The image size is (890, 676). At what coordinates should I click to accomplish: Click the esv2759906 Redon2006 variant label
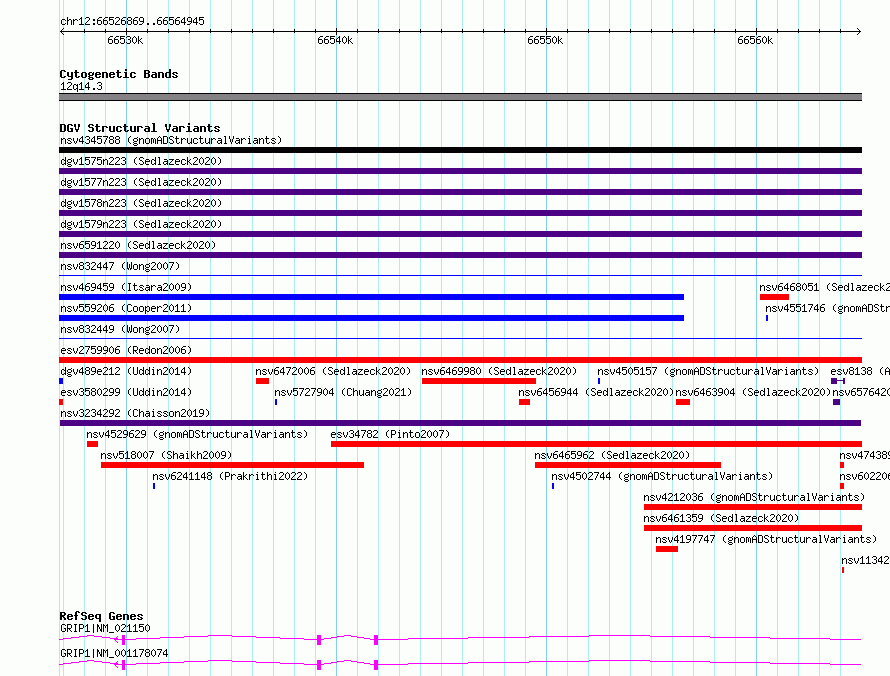[x=126, y=350]
